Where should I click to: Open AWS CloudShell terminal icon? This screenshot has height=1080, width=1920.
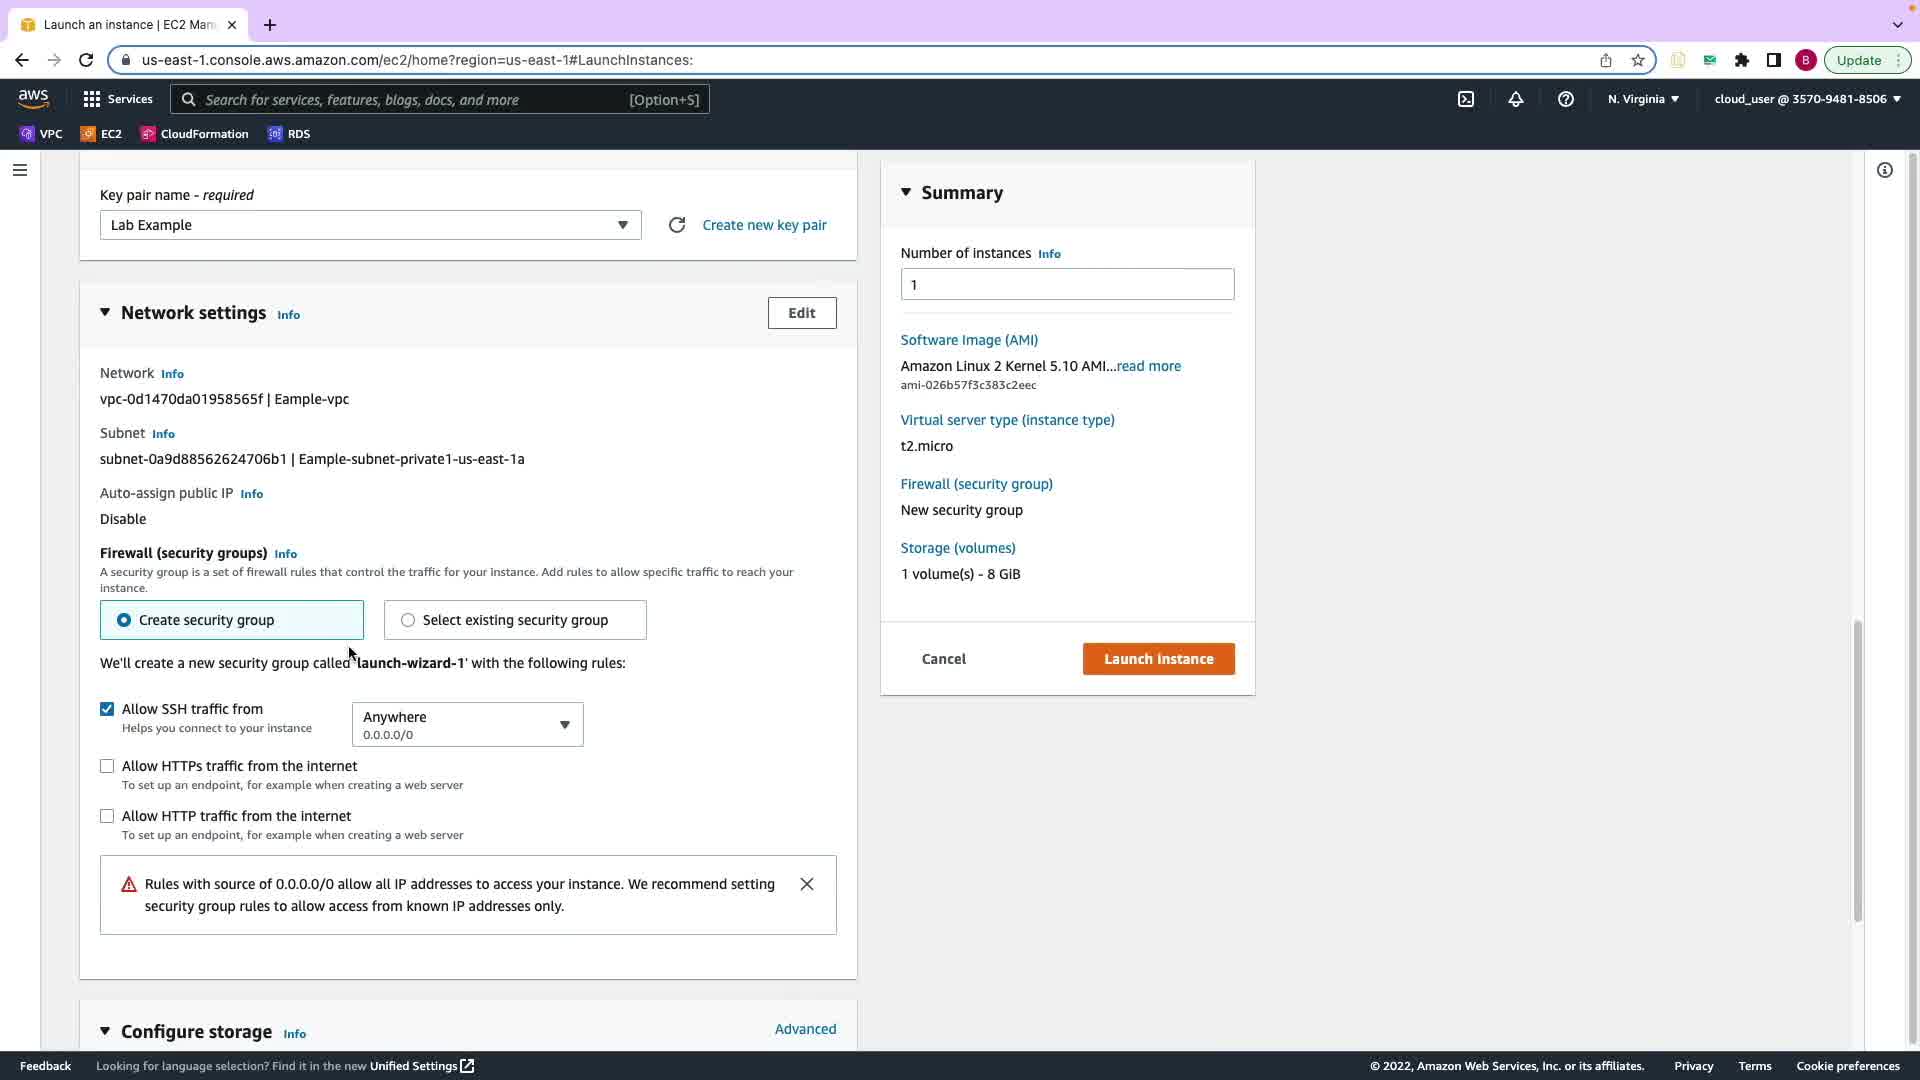[x=1466, y=99]
